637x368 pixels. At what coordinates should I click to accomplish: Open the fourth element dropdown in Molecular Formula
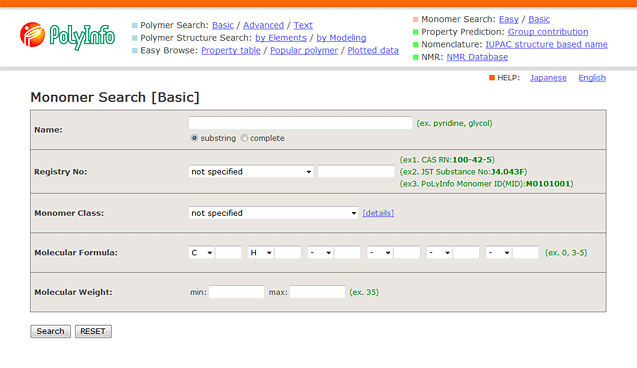tap(380, 253)
